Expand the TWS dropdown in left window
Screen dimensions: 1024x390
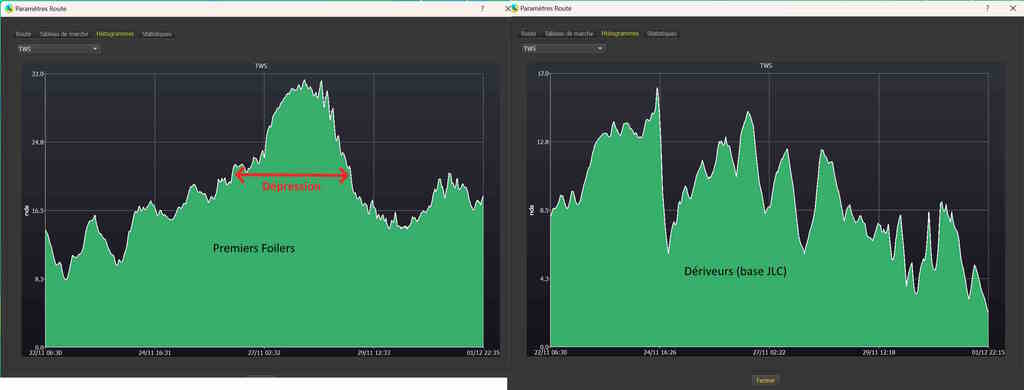tap(58, 49)
